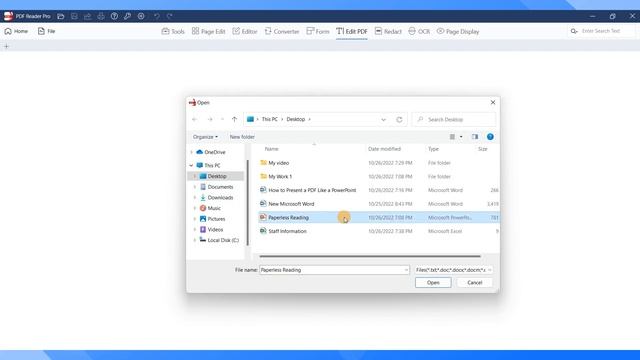Toggle the preview pane icon

click(x=475, y=137)
